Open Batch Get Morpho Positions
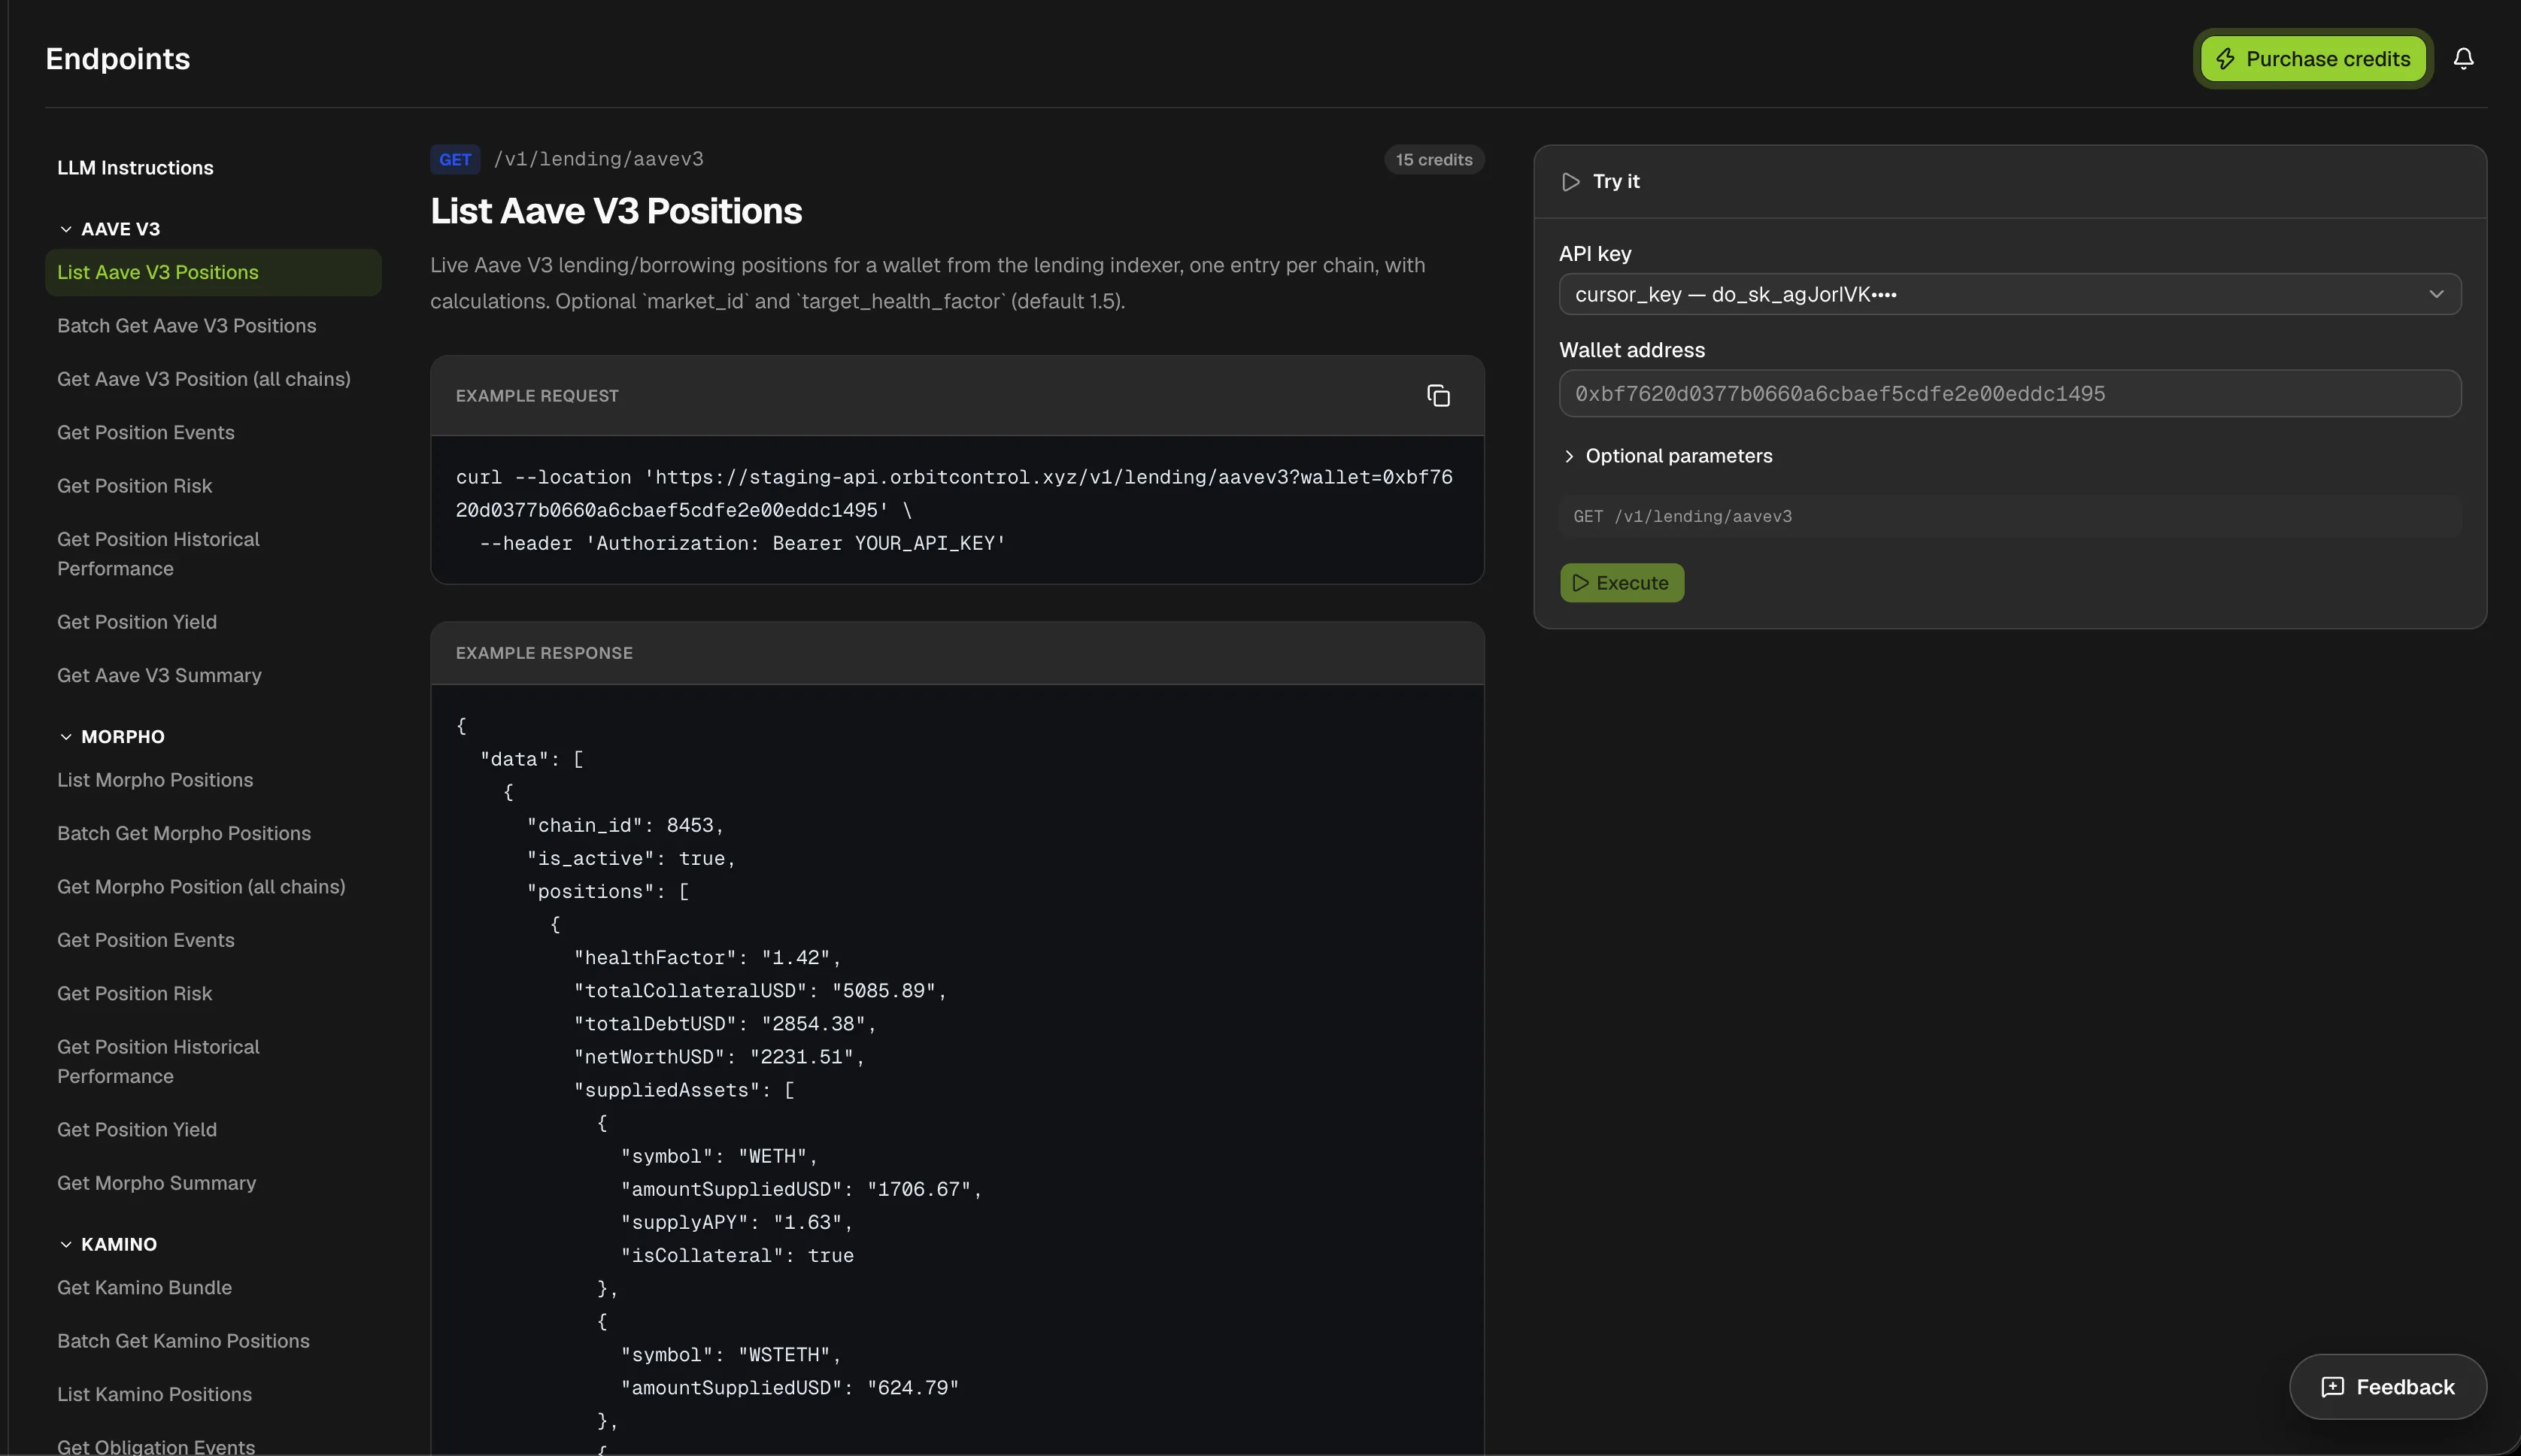 coord(184,833)
